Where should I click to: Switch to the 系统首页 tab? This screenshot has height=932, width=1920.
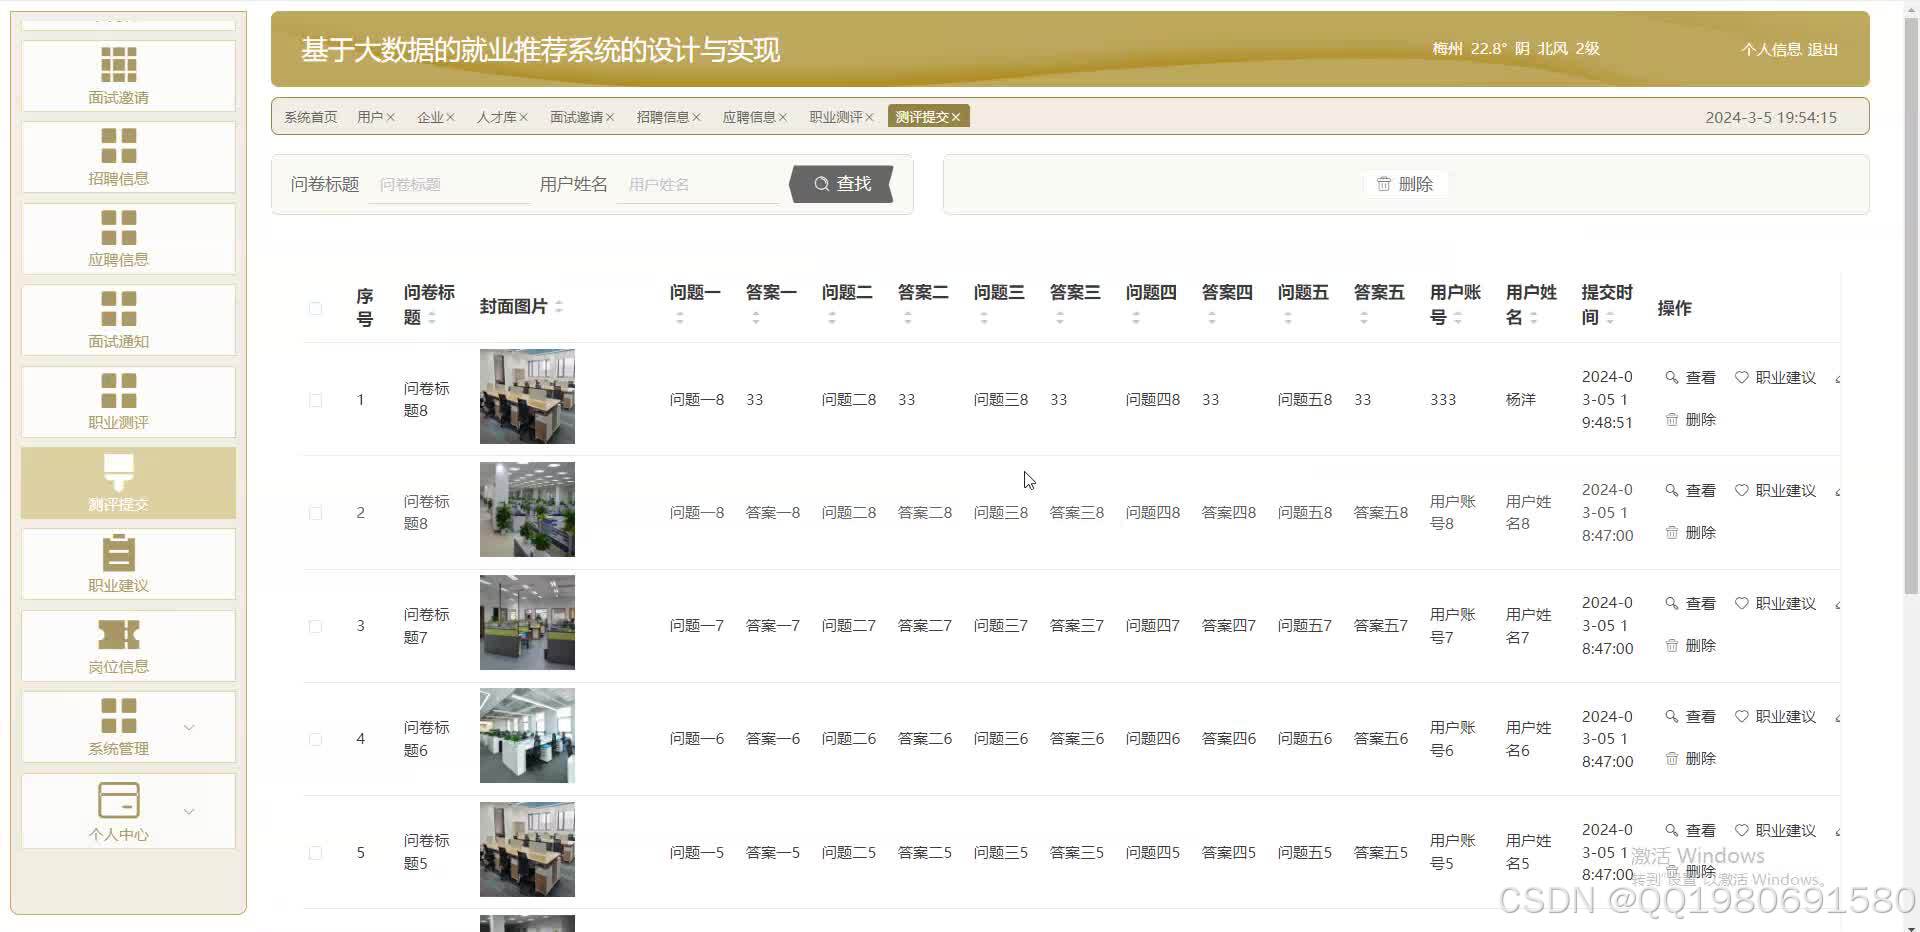[310, 116]
